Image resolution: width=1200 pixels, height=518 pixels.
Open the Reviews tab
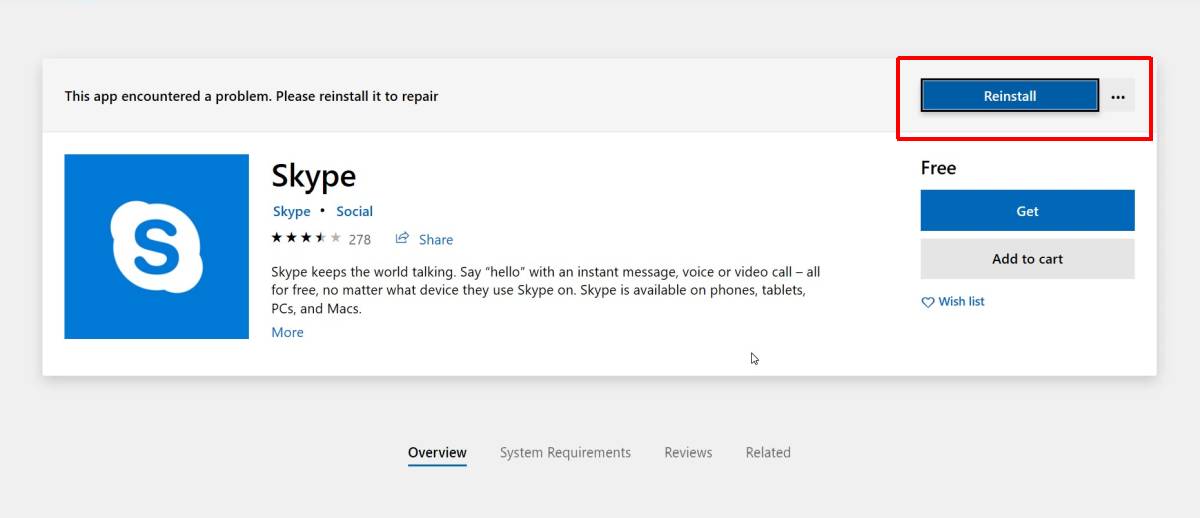(x=688, y=453)
